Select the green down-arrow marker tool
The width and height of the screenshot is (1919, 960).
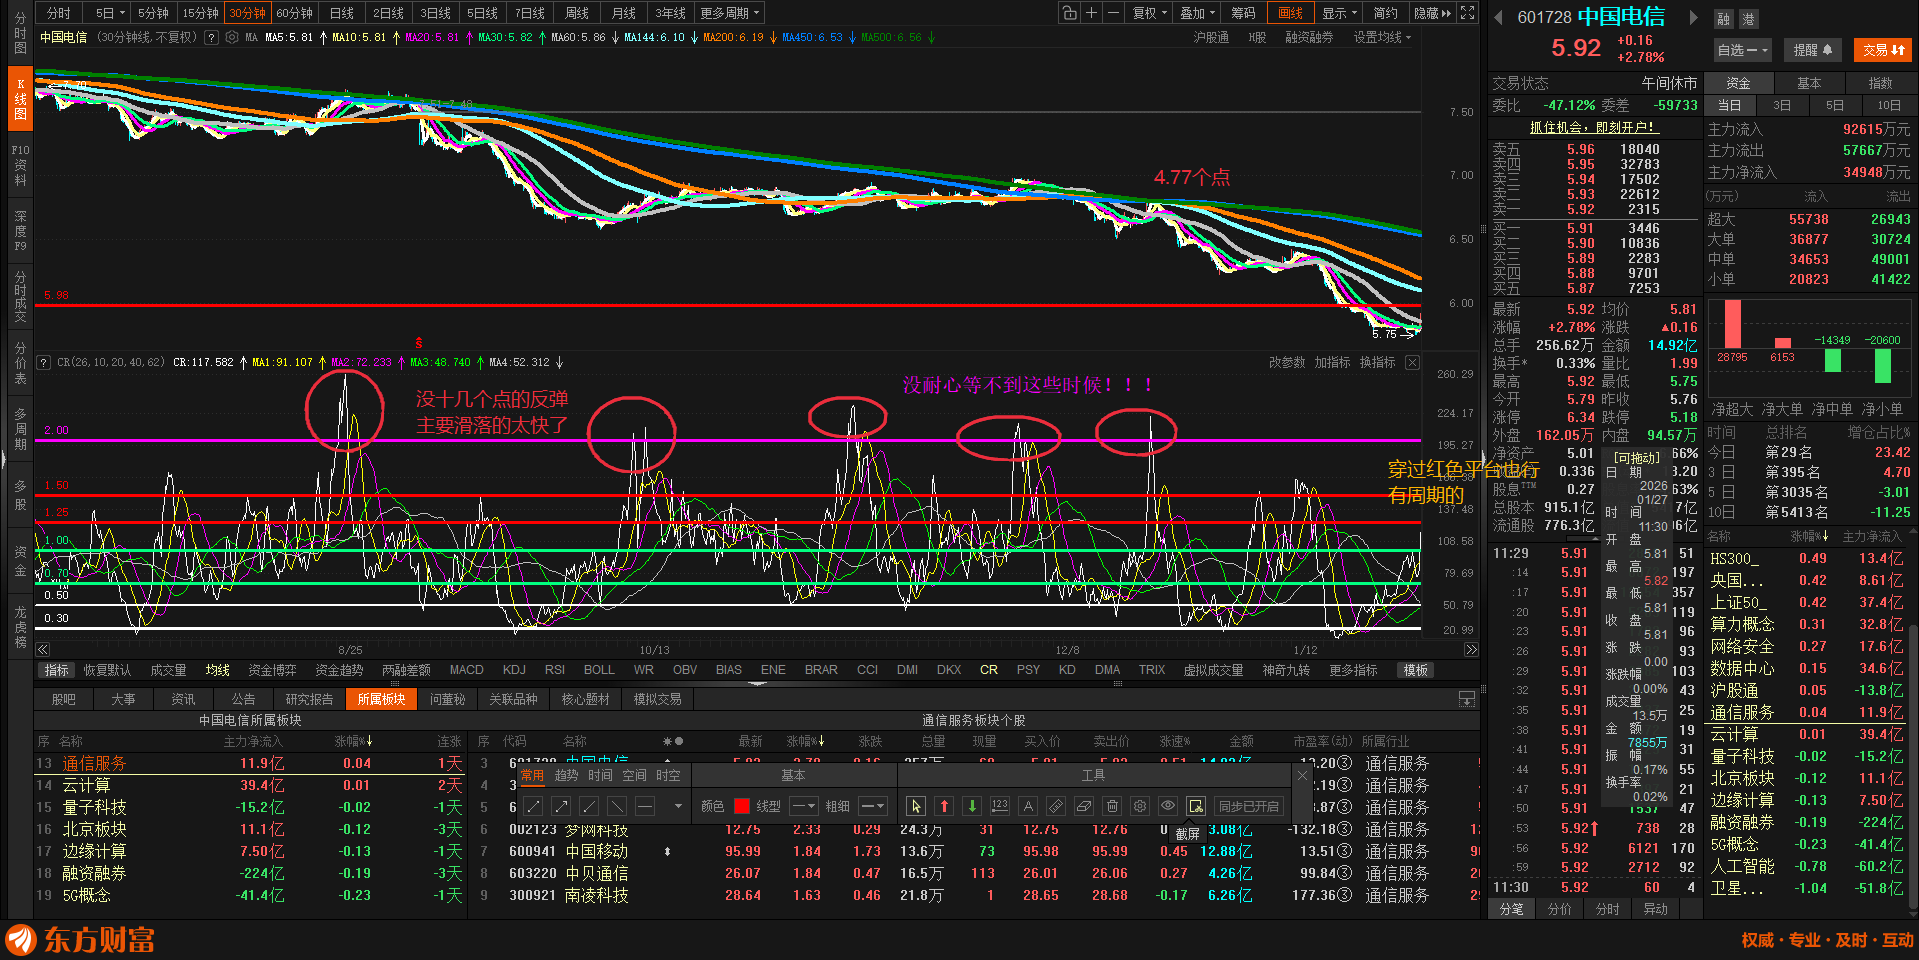point(972,806)
